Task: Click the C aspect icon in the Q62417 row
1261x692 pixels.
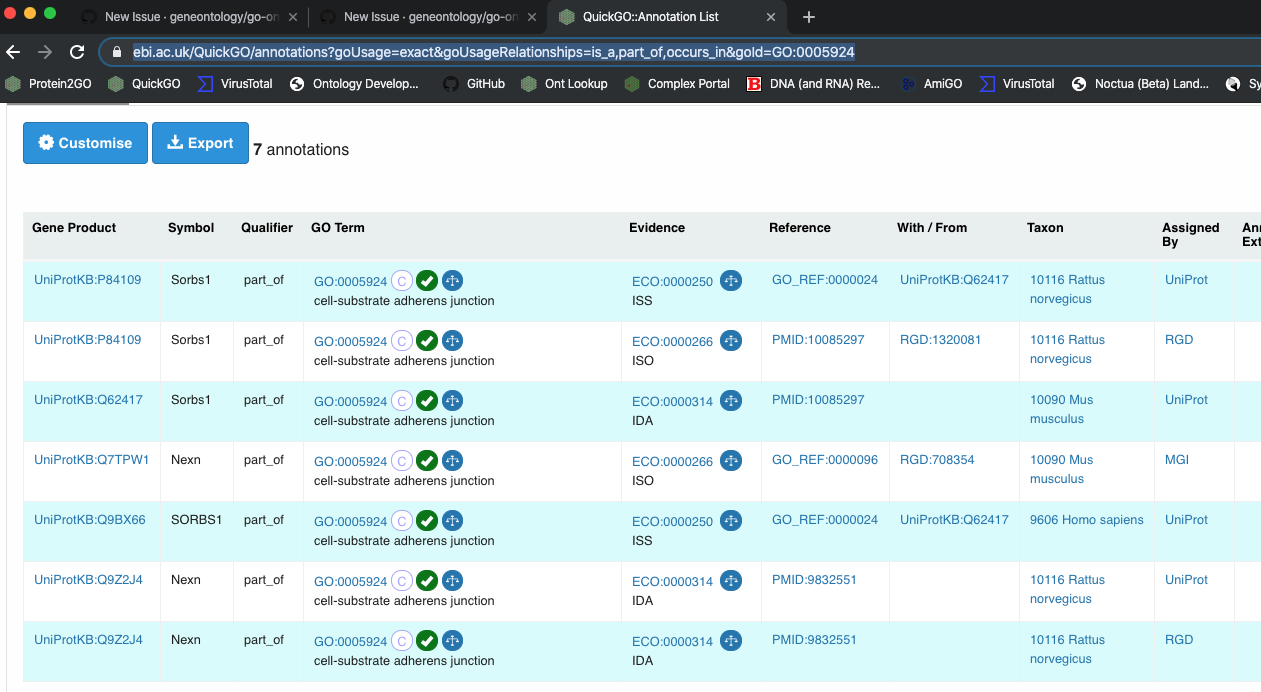Action: click(402, 401)
